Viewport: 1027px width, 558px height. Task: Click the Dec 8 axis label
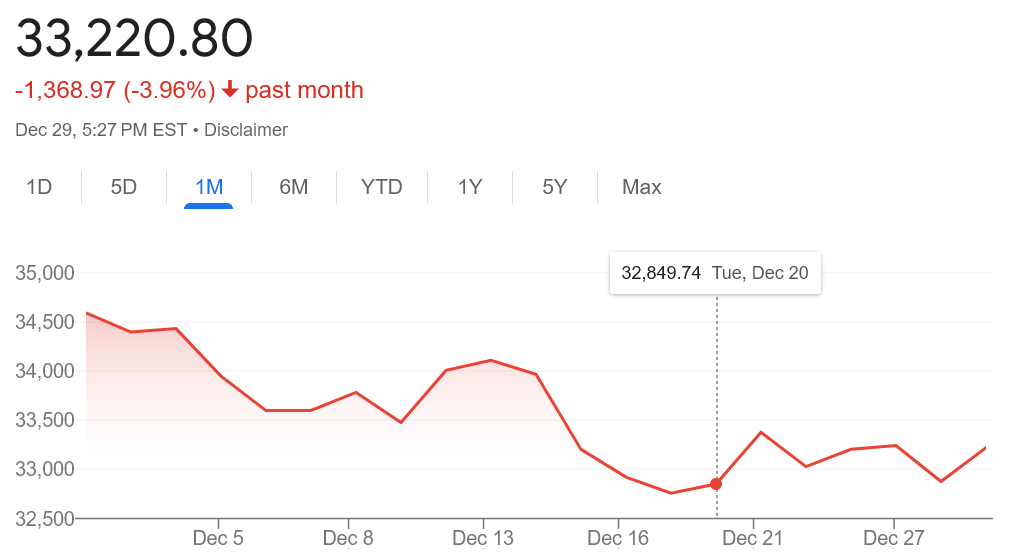point(348,538)
